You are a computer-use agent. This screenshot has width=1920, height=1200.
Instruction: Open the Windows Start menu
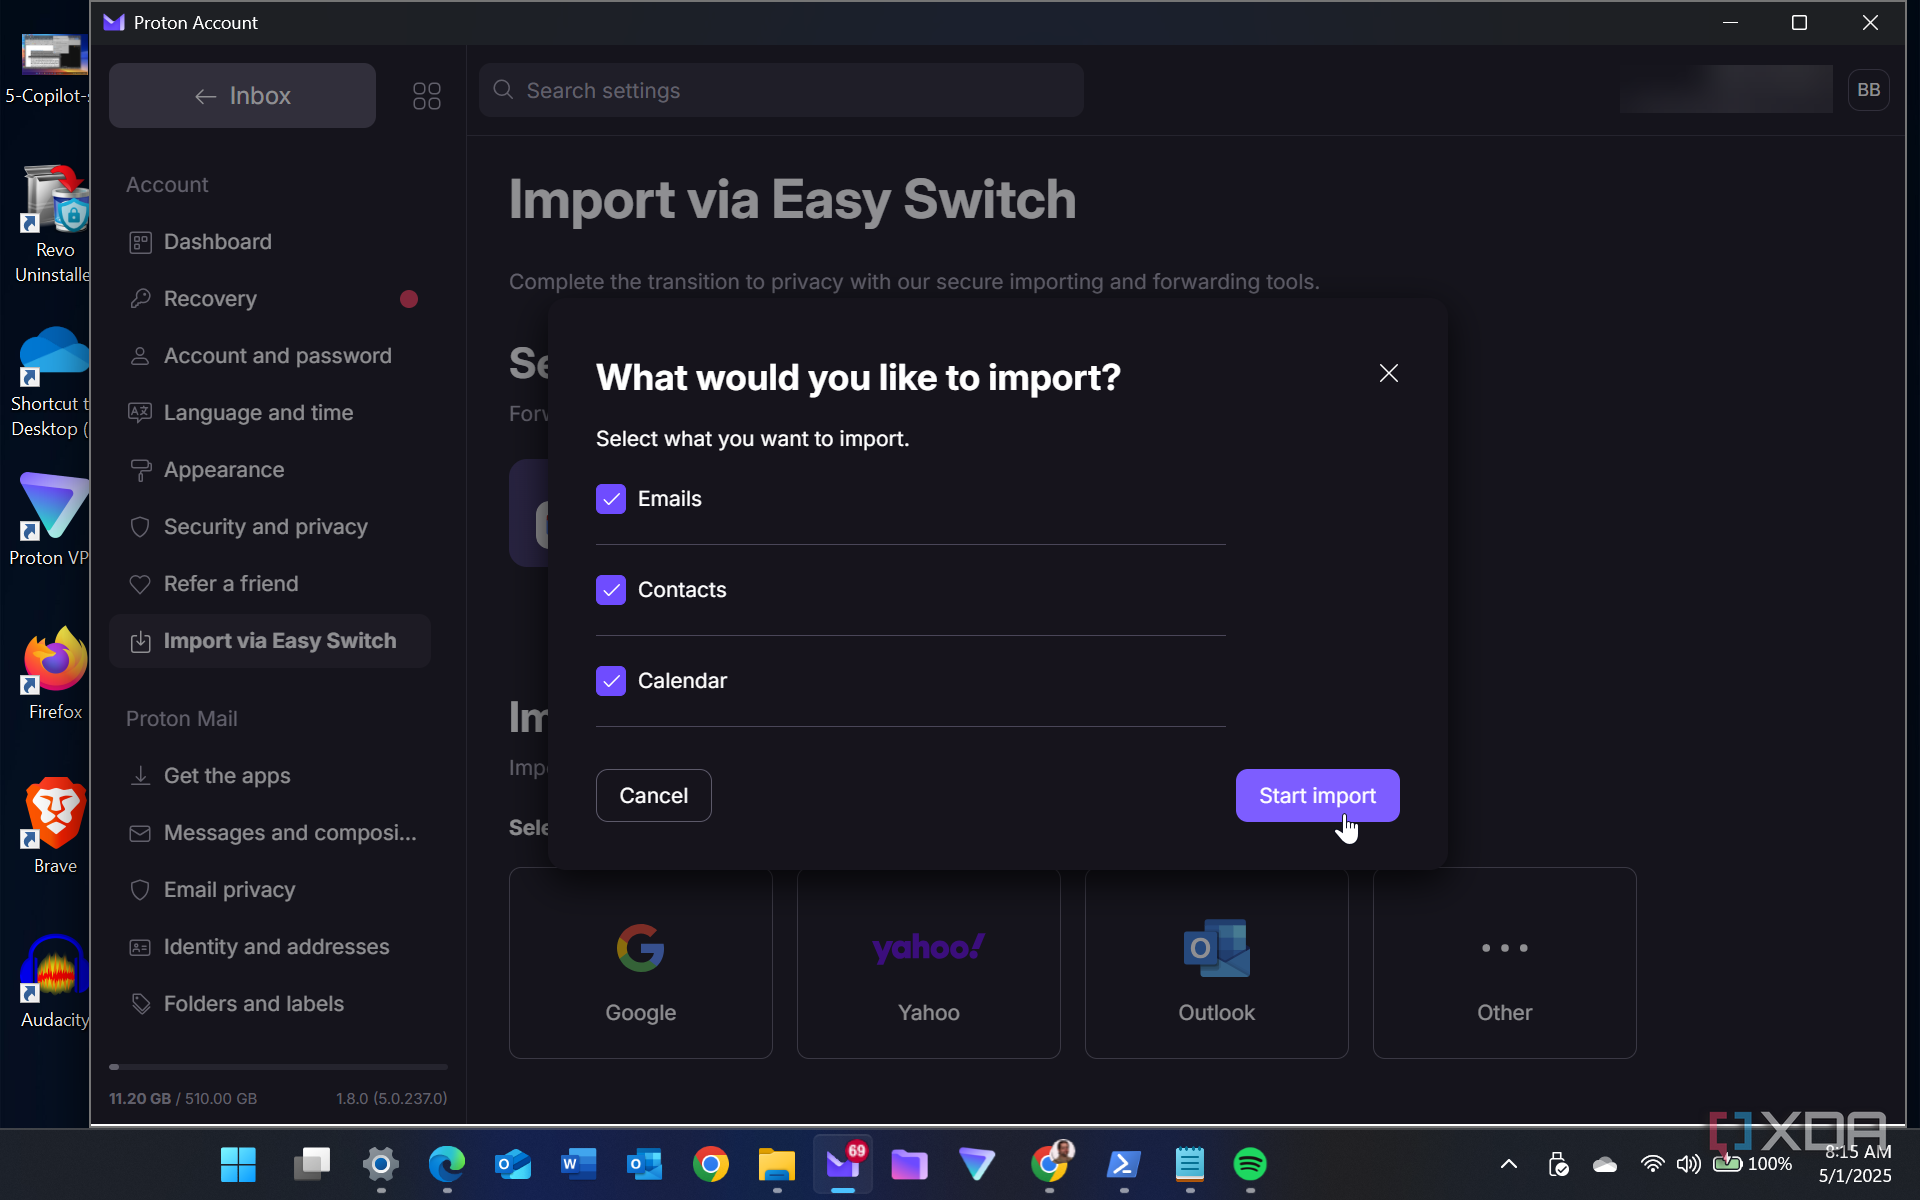(x=238, y=1164)
